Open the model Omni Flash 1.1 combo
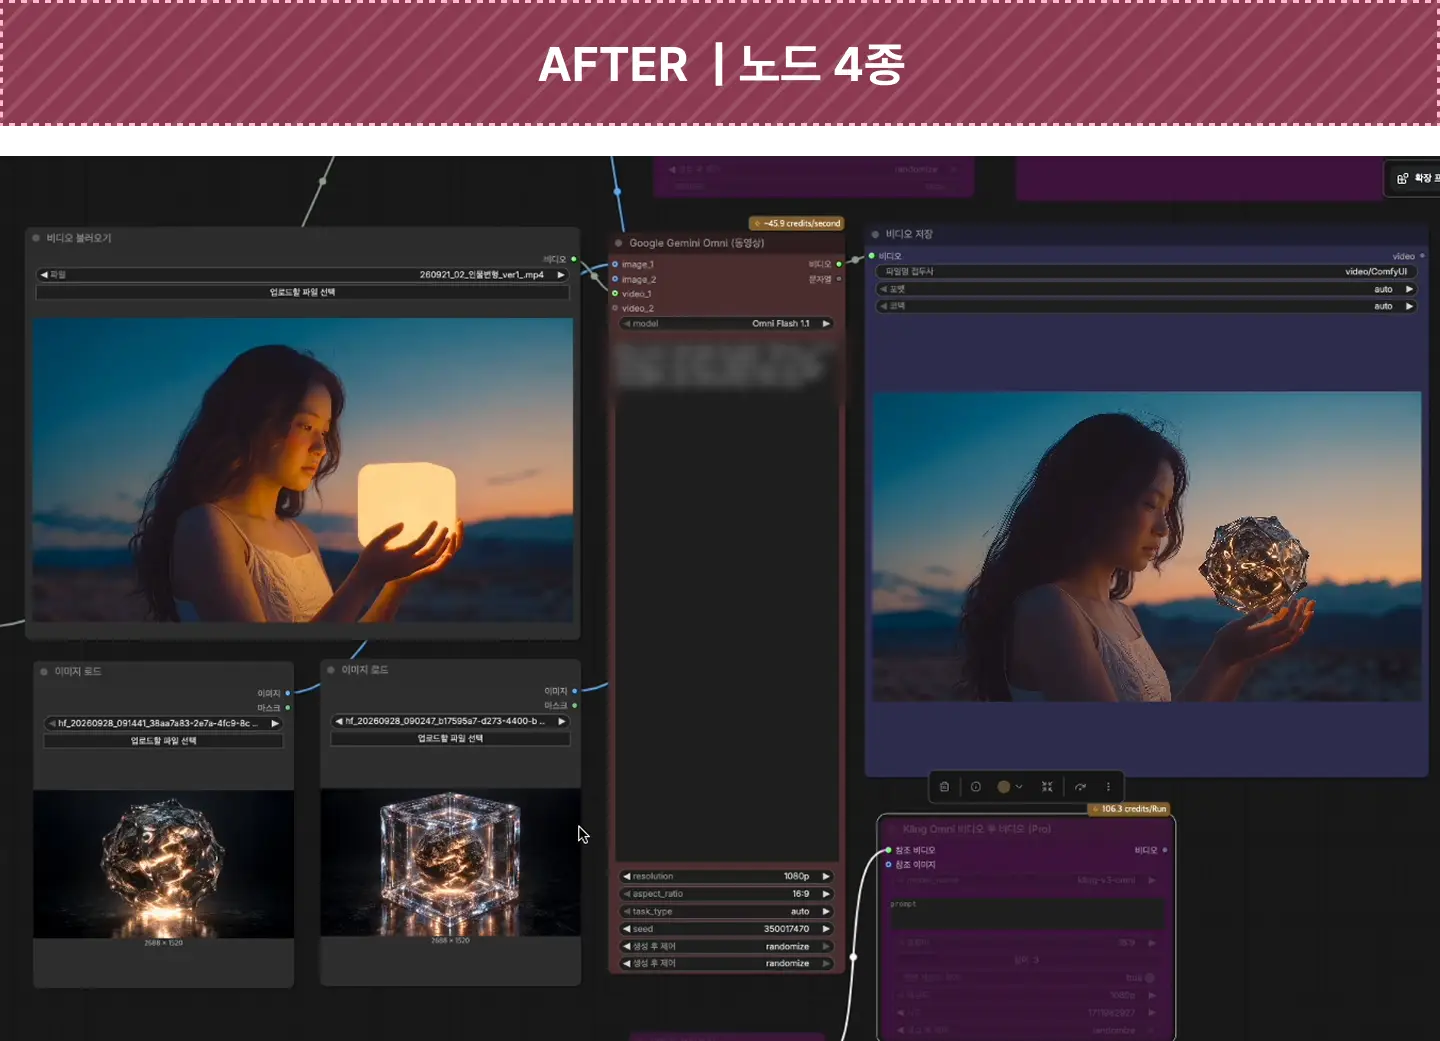The image size is (1440, 1041). pyautogui.click(x=727, y=324)
